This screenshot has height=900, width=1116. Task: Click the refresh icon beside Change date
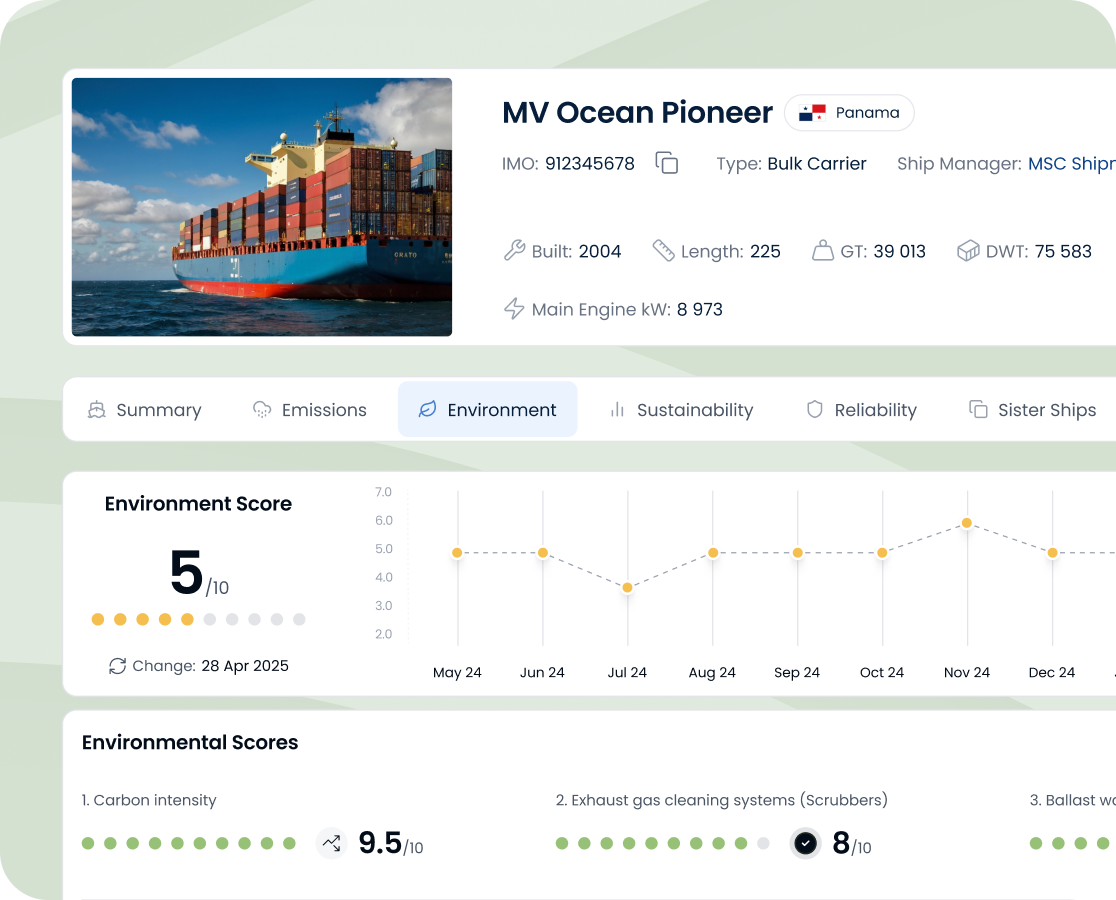(x=118, y=666)
